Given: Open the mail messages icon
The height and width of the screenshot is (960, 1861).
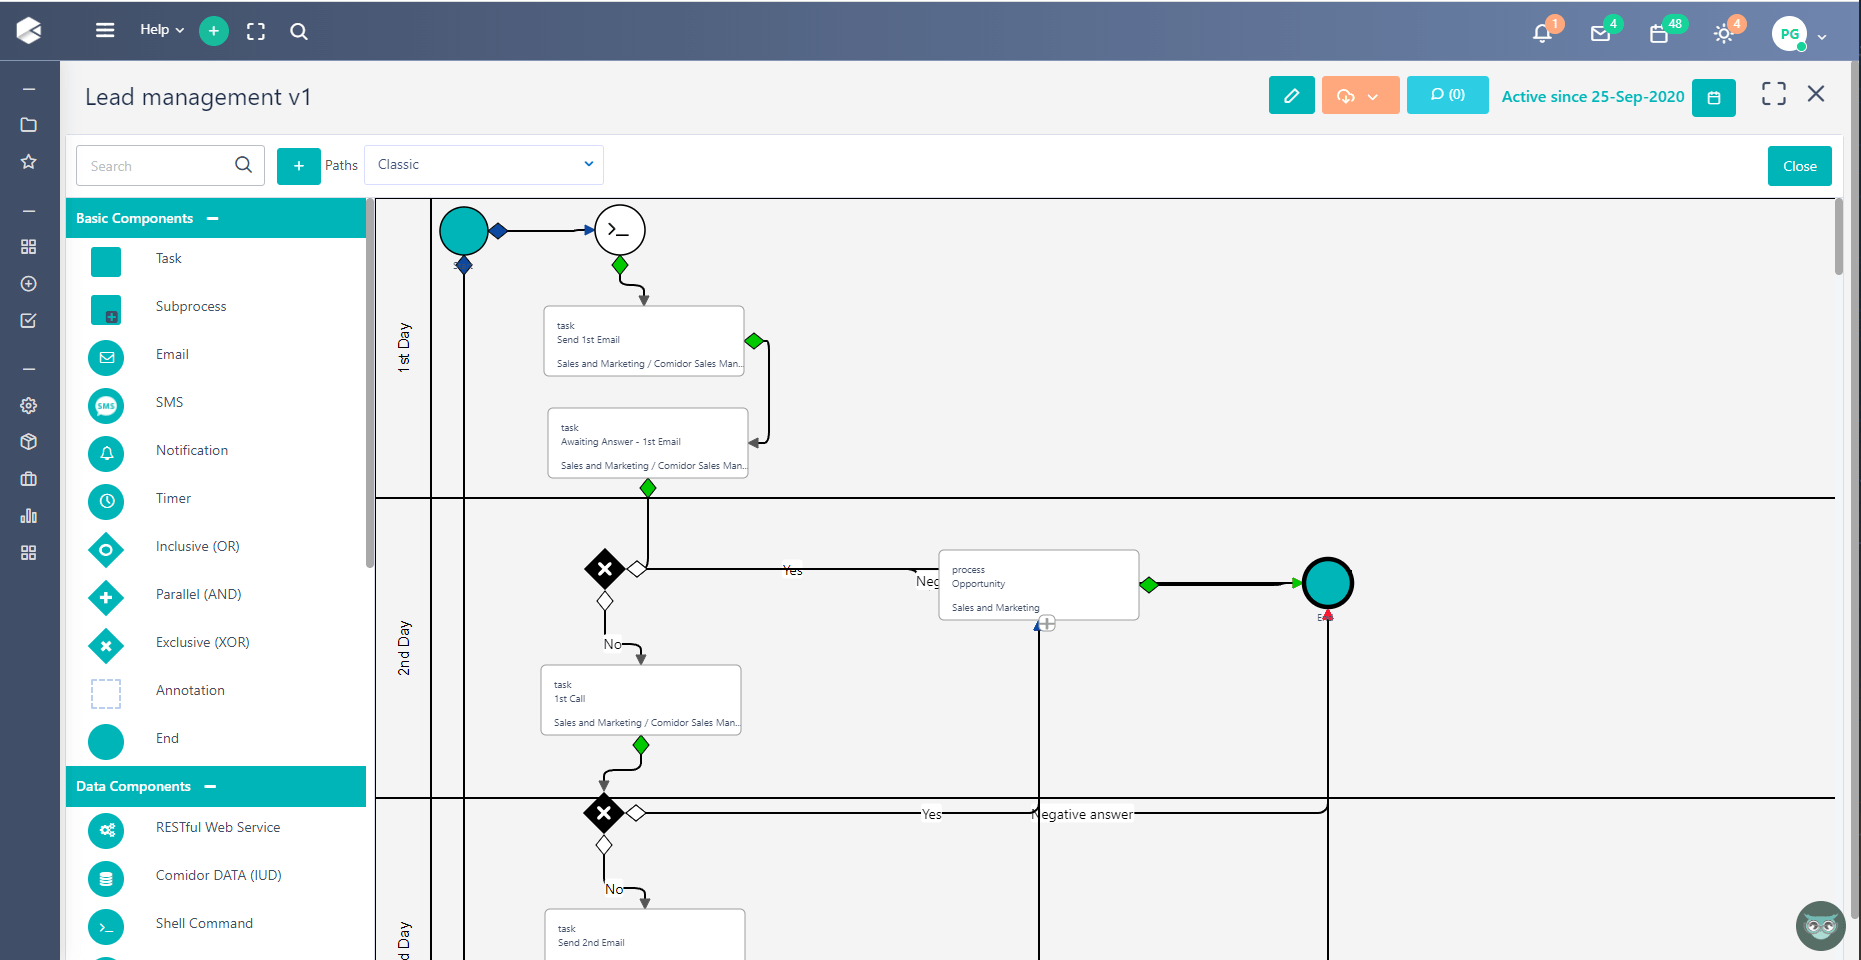Looking at the screenshot, I should [x=1600, y=33].
